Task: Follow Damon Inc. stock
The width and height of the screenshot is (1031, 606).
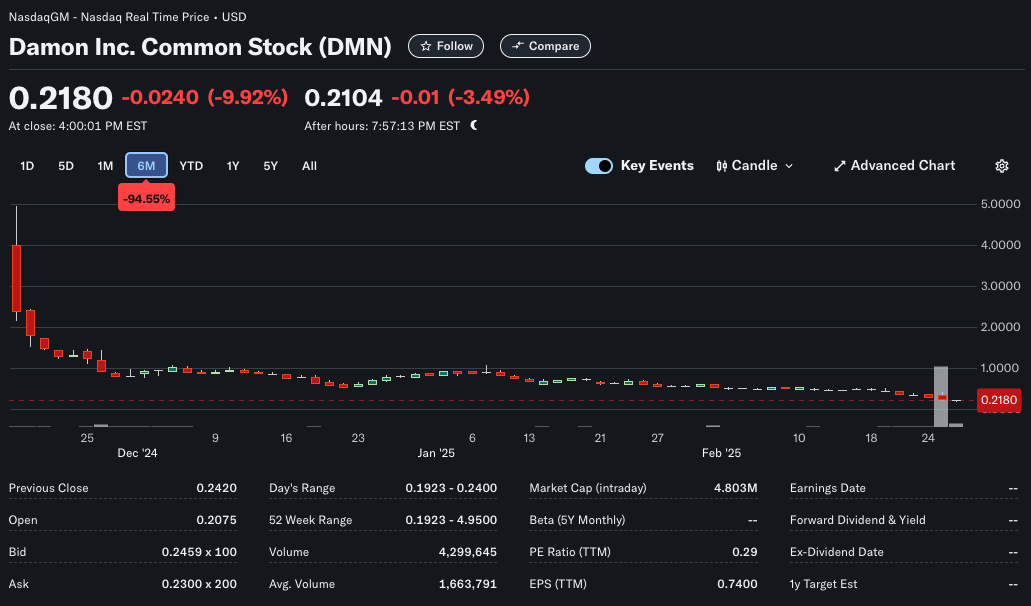Action: click(446, 46)
